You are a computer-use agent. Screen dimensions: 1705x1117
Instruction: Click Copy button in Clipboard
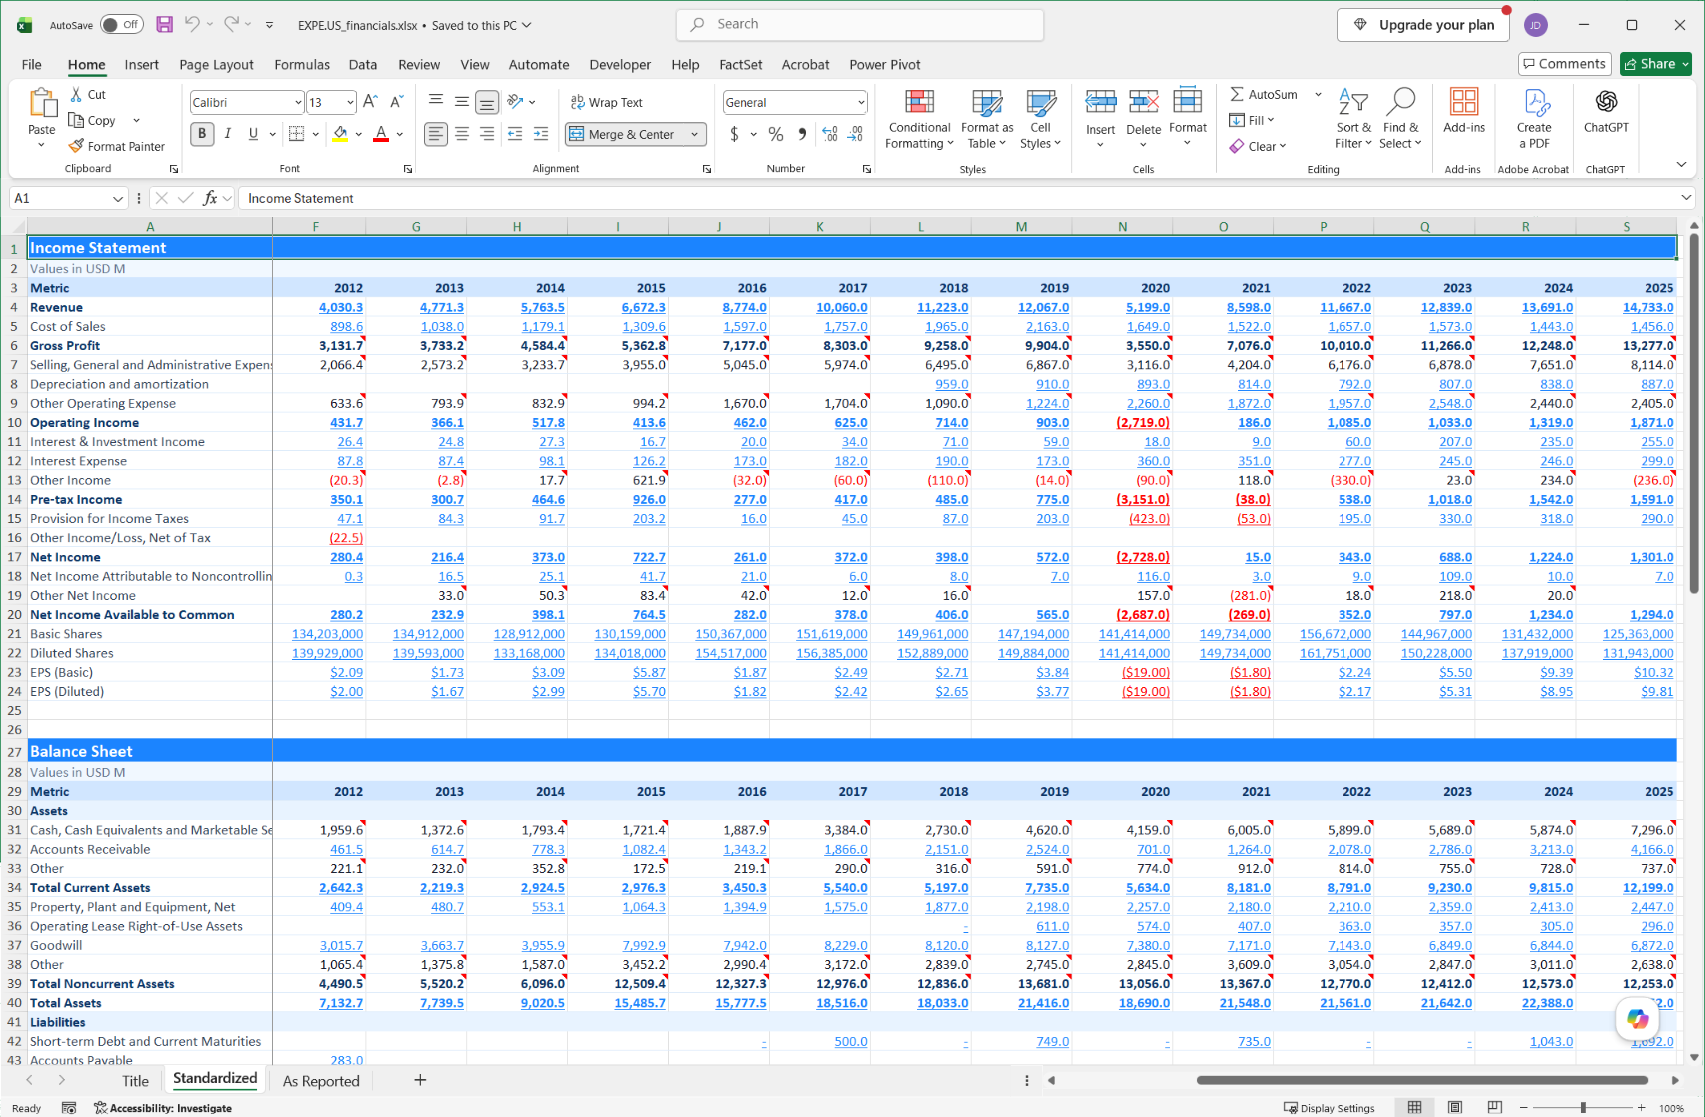point(92,120)
